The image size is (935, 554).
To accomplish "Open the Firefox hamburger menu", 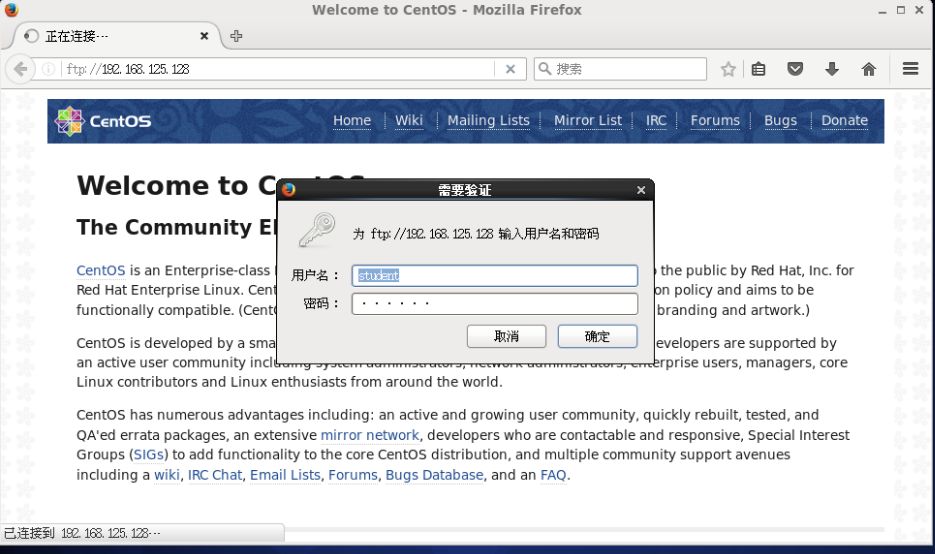I will click(x=911, y=69).
